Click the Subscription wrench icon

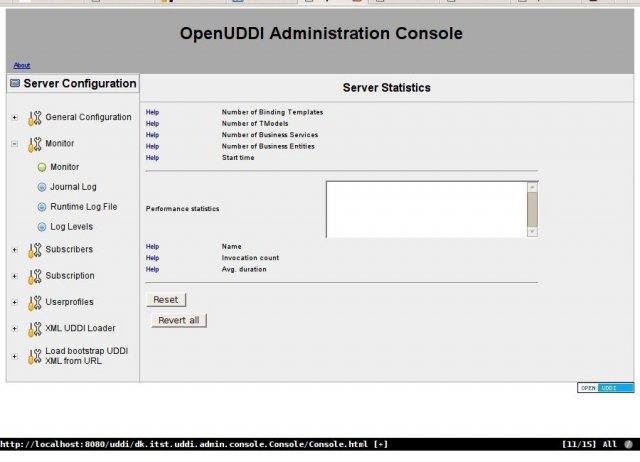pos(35,277)
